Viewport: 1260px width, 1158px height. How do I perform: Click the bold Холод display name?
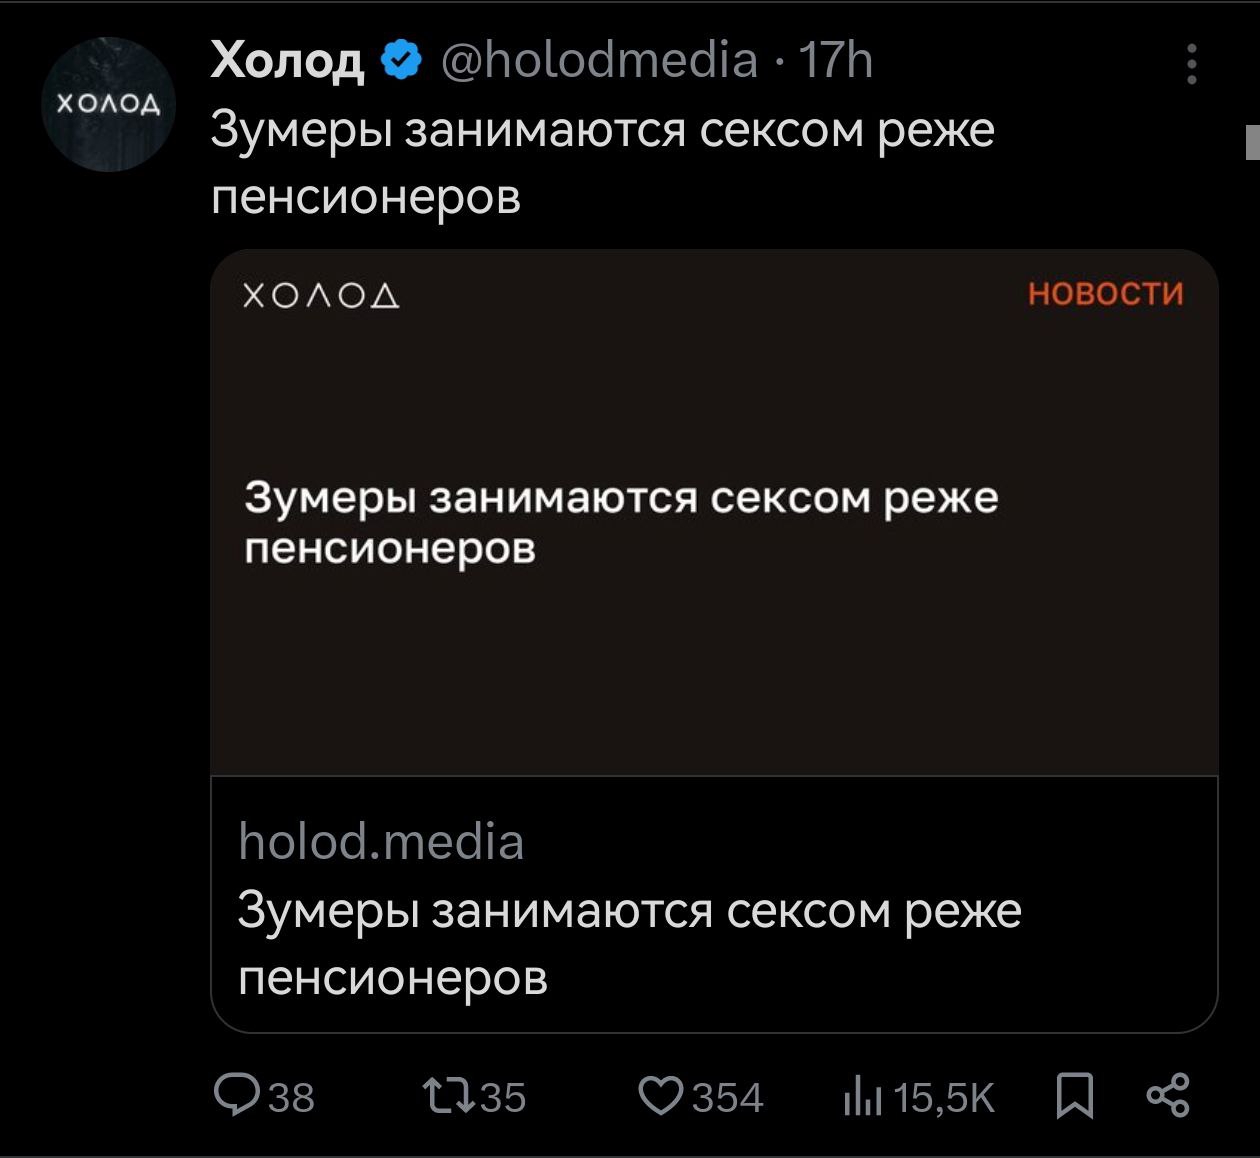point(288,61)
